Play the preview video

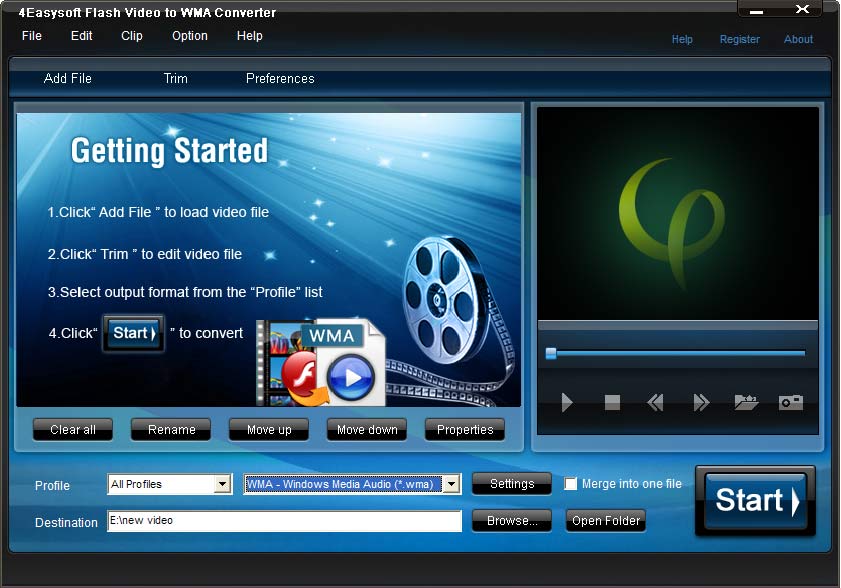coord(567,402)
